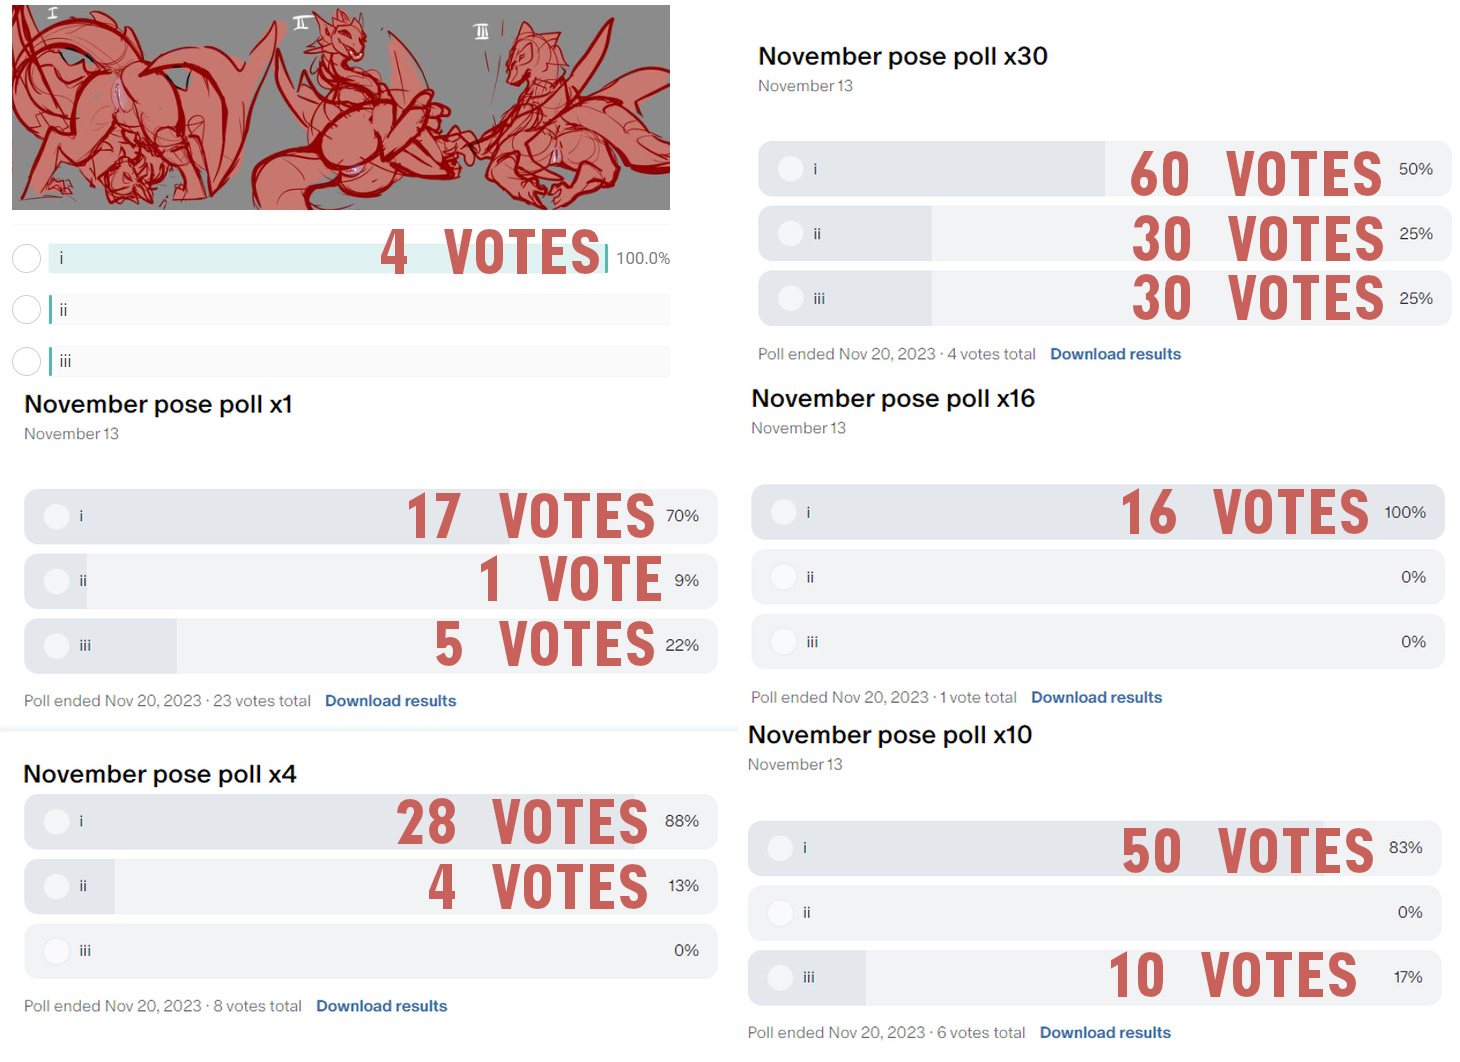
Task: Select radio option i in top poll
Action: coord(26,258)
